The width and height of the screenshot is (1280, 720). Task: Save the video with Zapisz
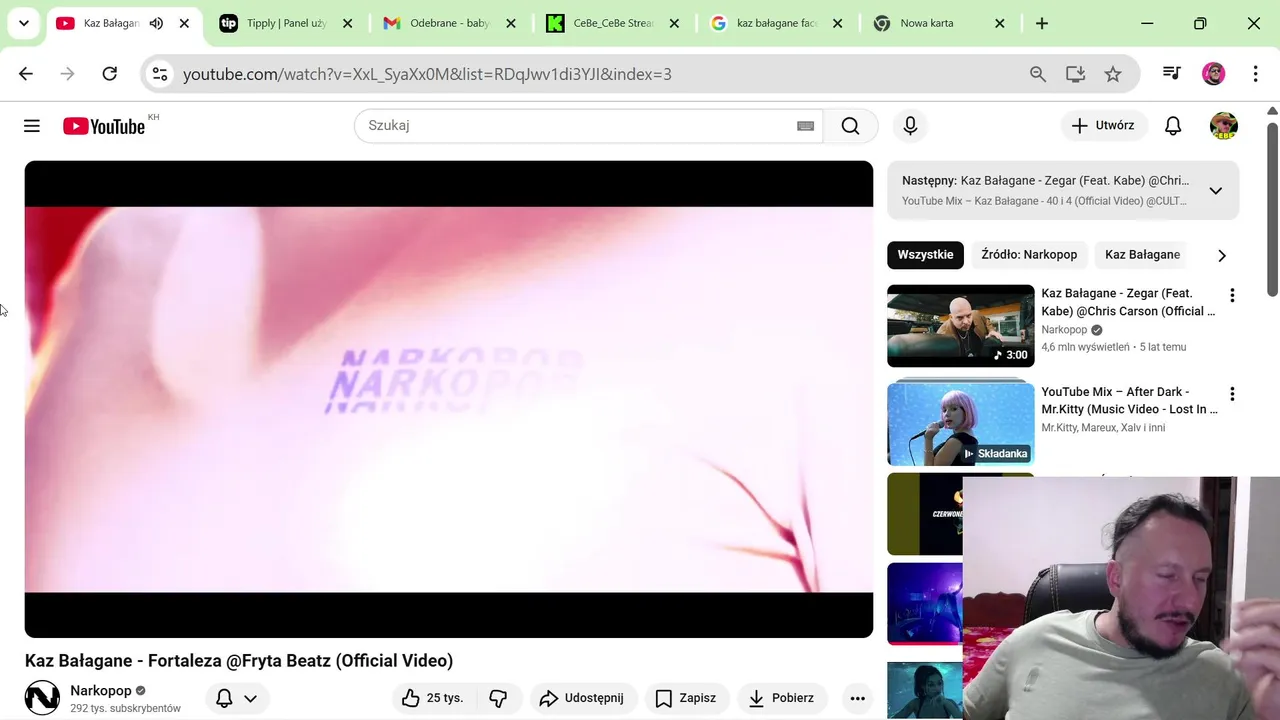coord(685,698)
